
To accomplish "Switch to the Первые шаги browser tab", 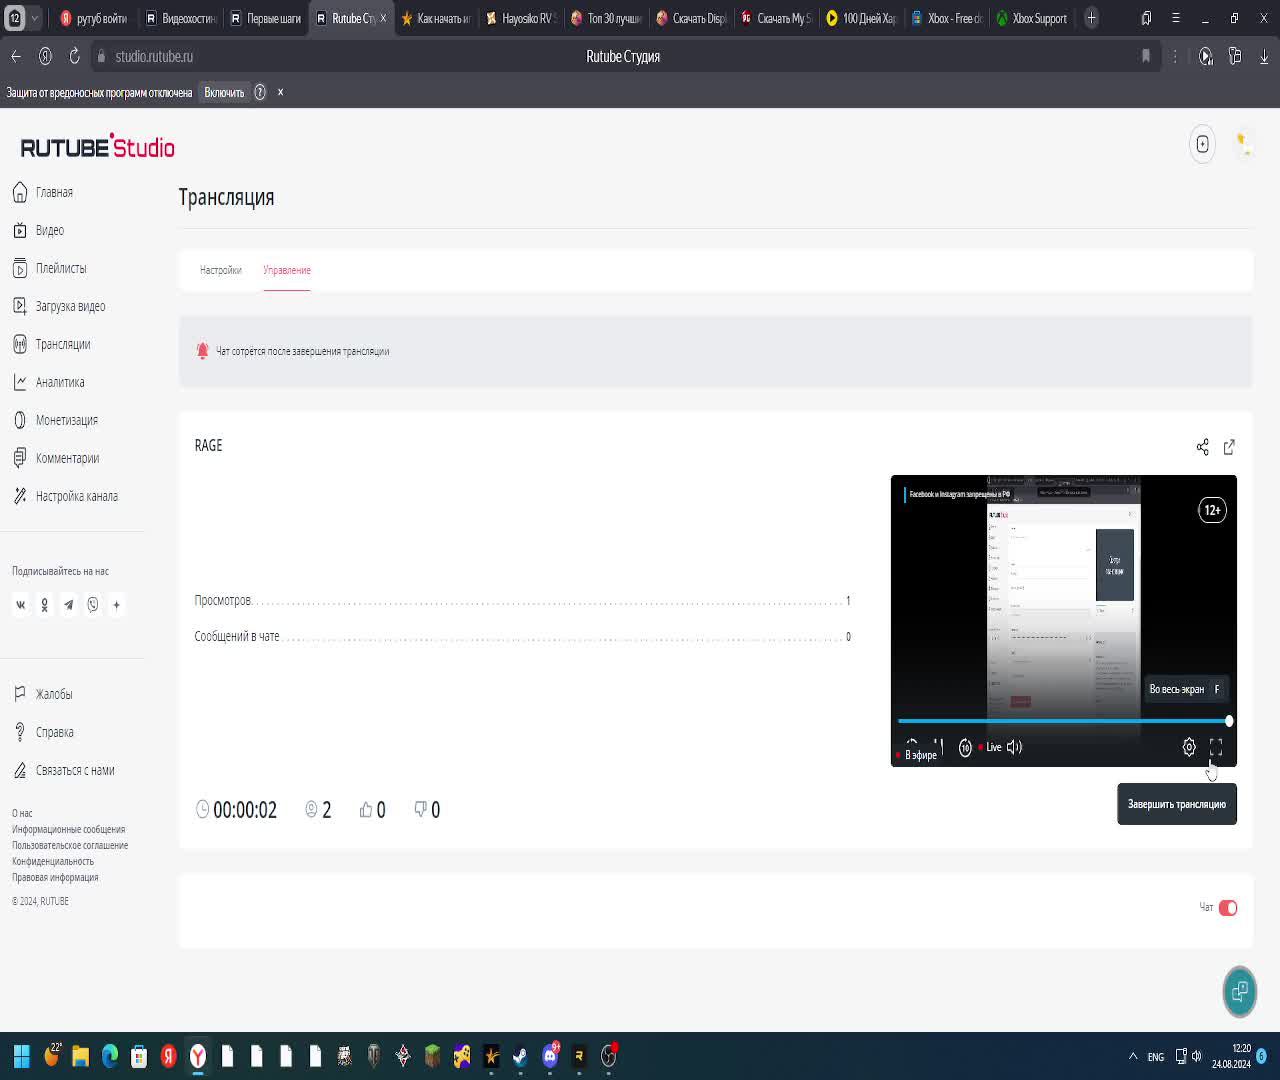I will [265, 18].
